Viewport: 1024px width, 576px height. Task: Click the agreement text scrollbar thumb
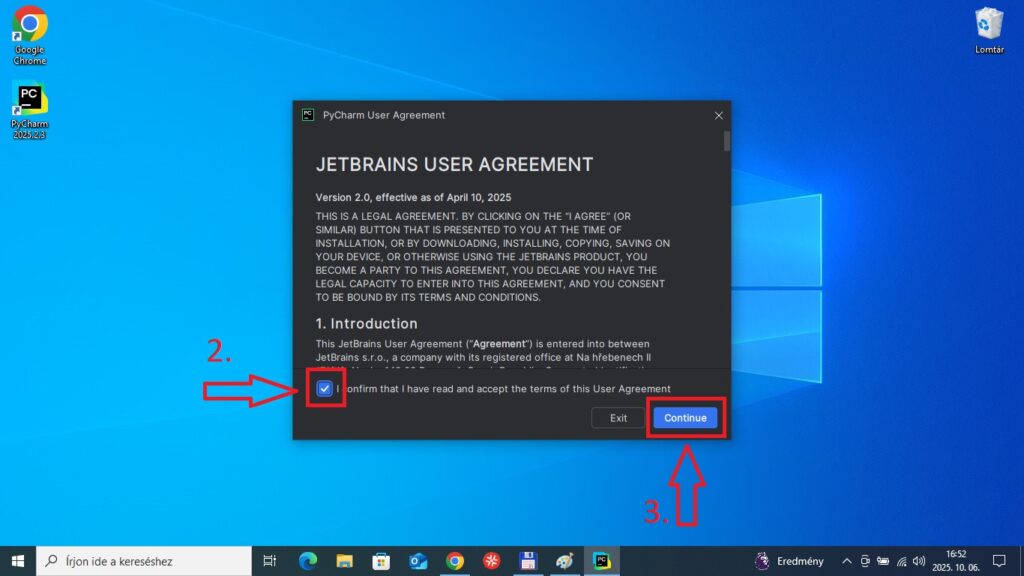(727, 141)
